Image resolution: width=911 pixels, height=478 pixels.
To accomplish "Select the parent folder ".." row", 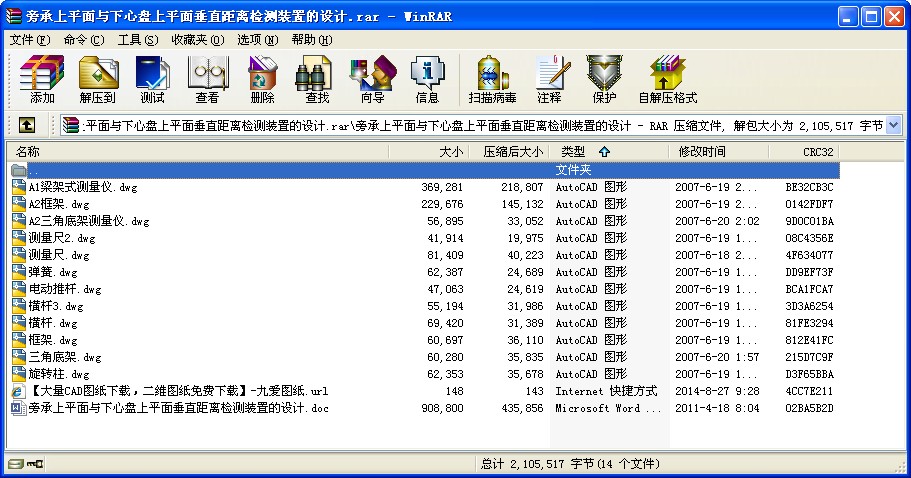I will coord(200,170).
